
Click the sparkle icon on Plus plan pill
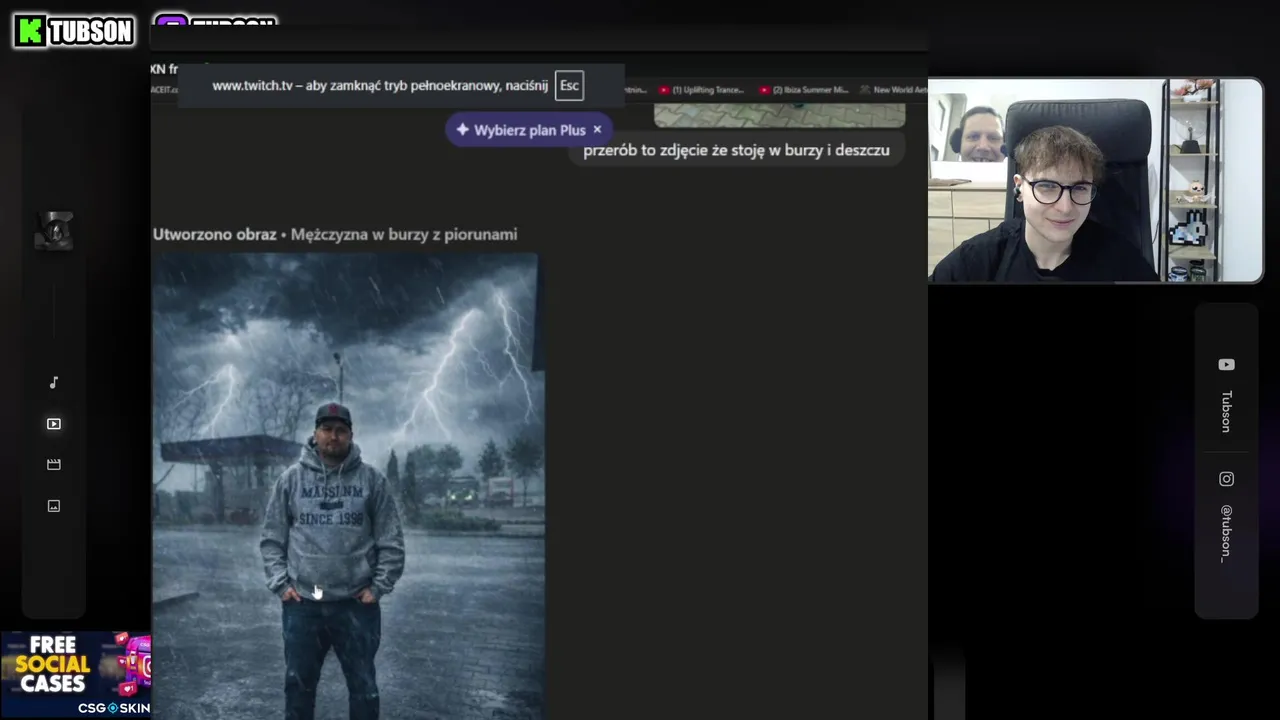point(462,130)
